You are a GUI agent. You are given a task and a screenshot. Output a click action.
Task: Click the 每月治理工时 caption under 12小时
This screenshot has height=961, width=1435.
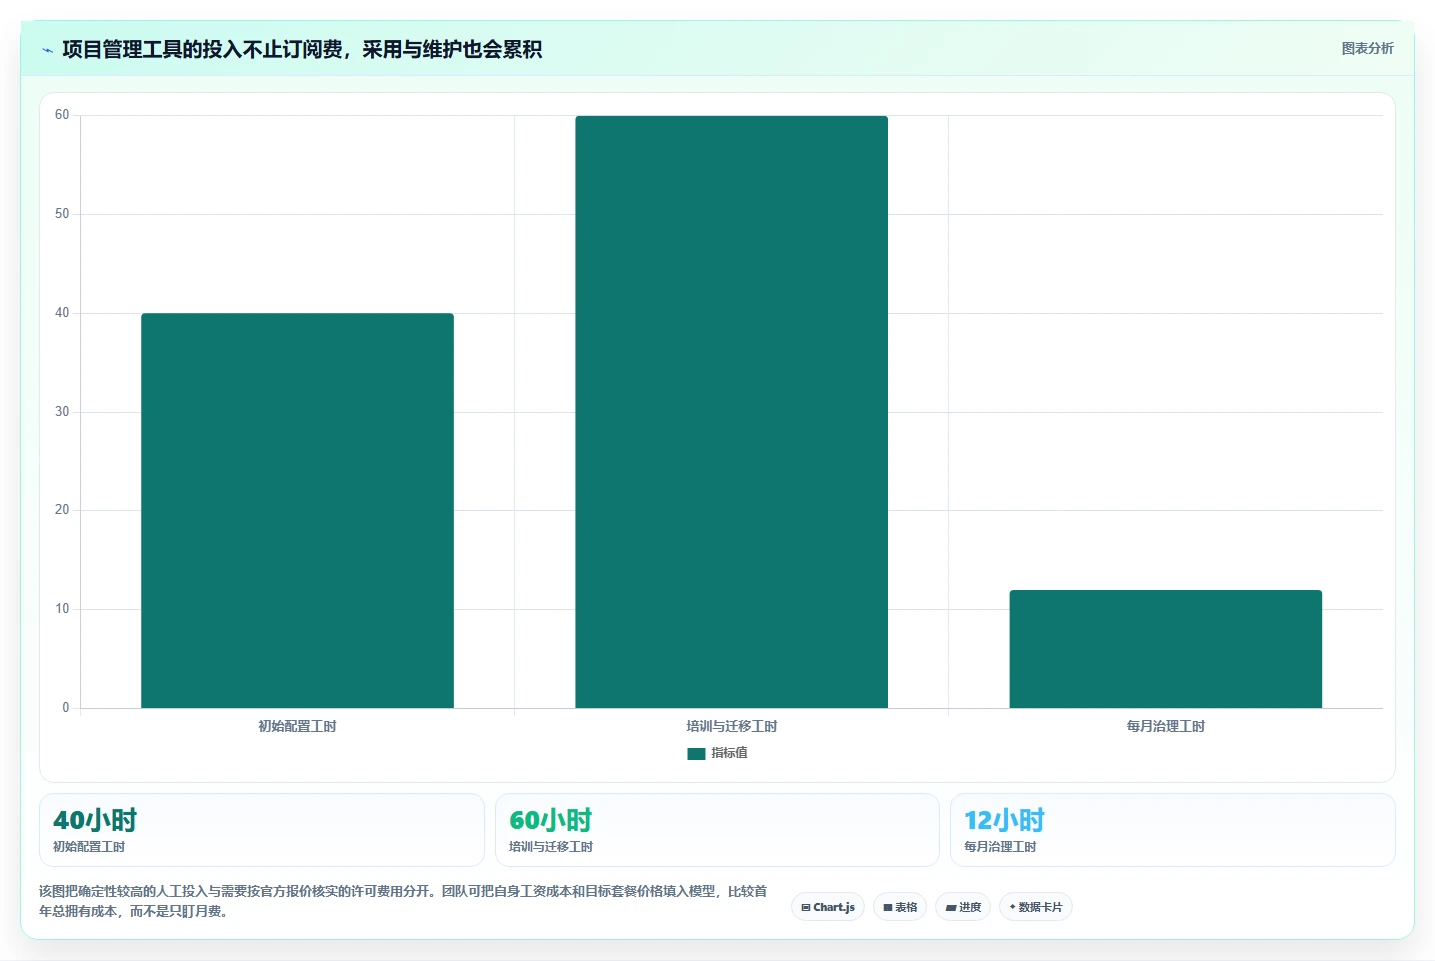coord(1000,847)
